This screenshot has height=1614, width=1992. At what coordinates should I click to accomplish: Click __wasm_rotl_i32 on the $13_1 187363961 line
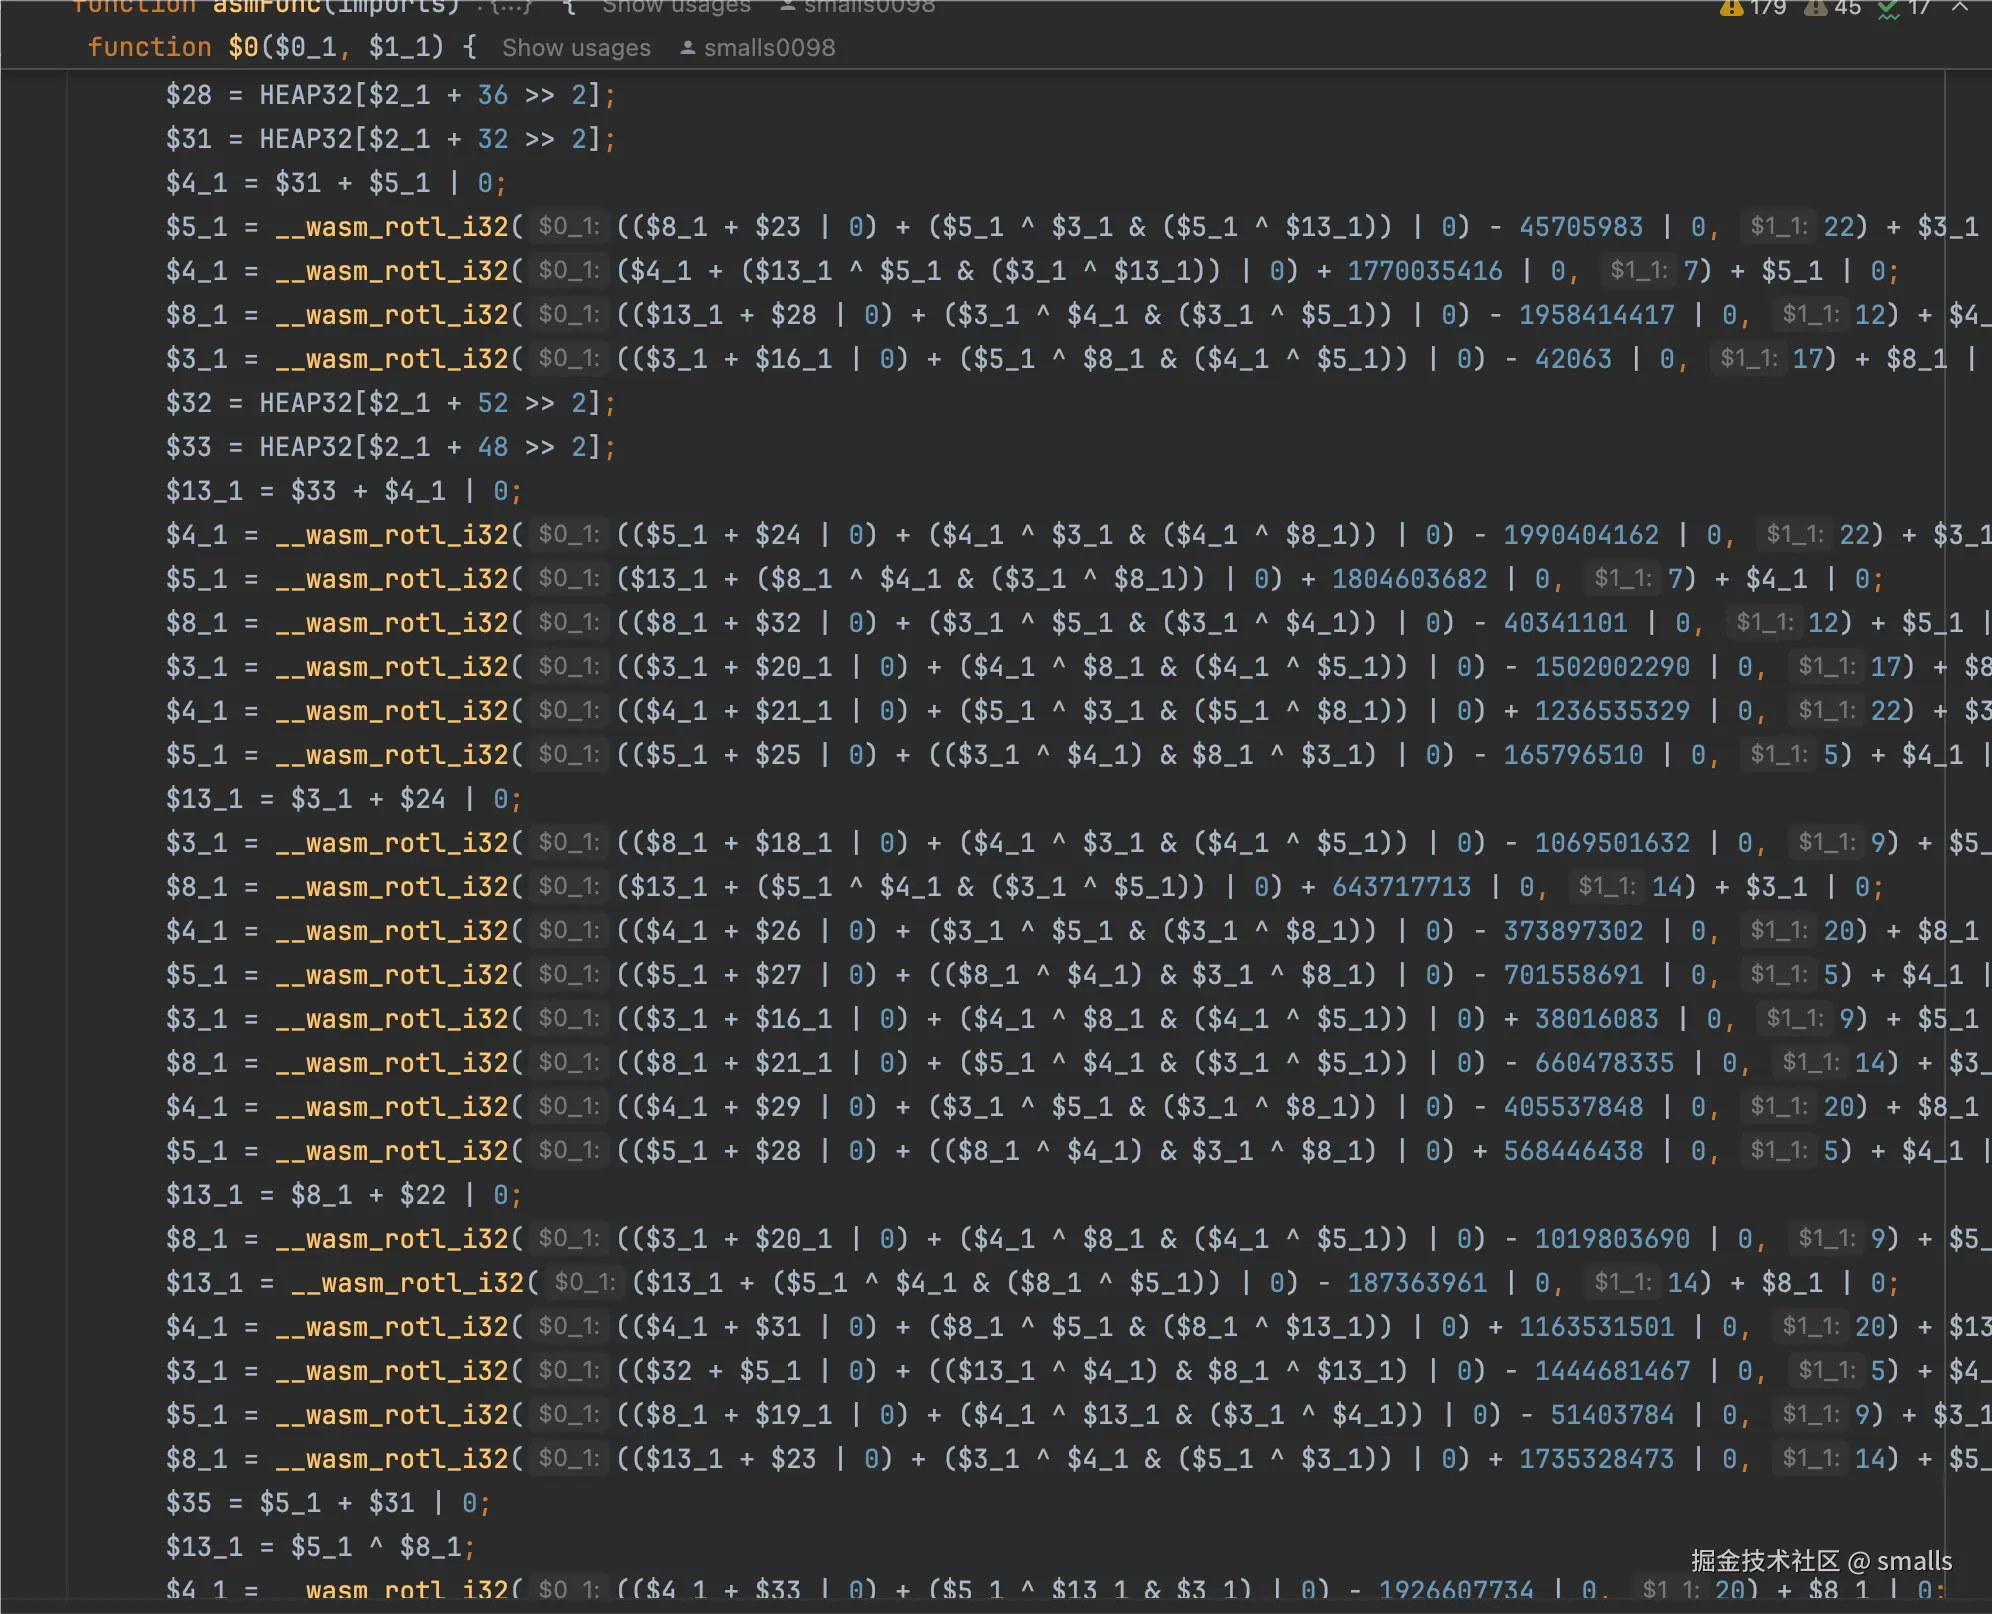coord(408,1283)
